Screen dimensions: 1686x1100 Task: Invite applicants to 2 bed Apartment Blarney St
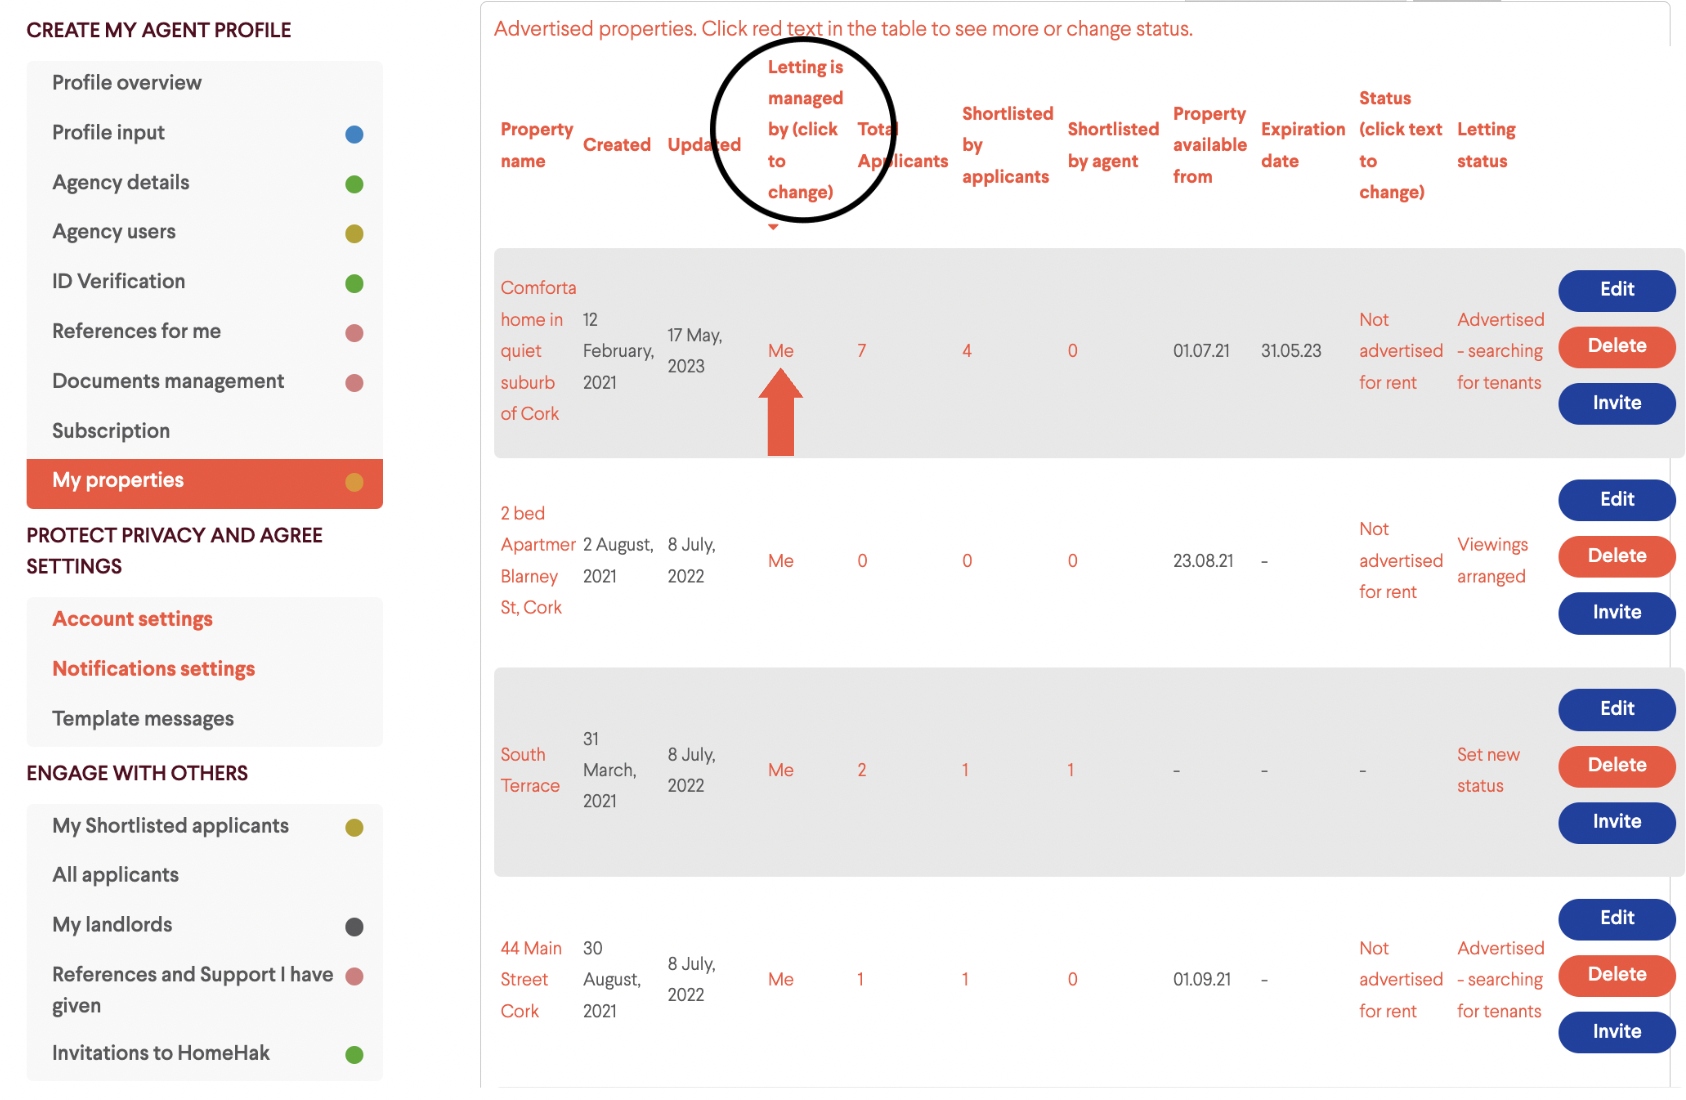tap(1617, 613)
